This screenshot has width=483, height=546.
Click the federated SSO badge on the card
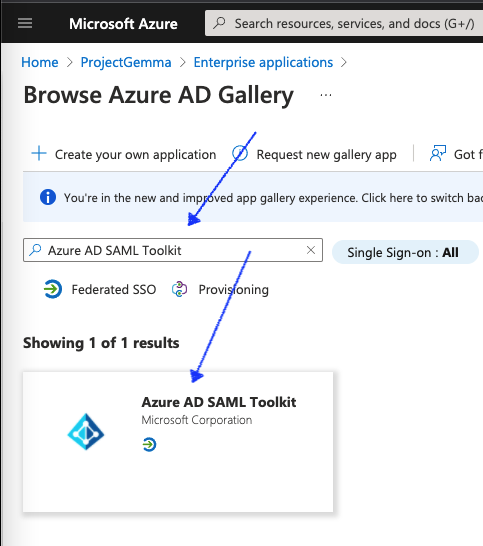click(149, 444)
